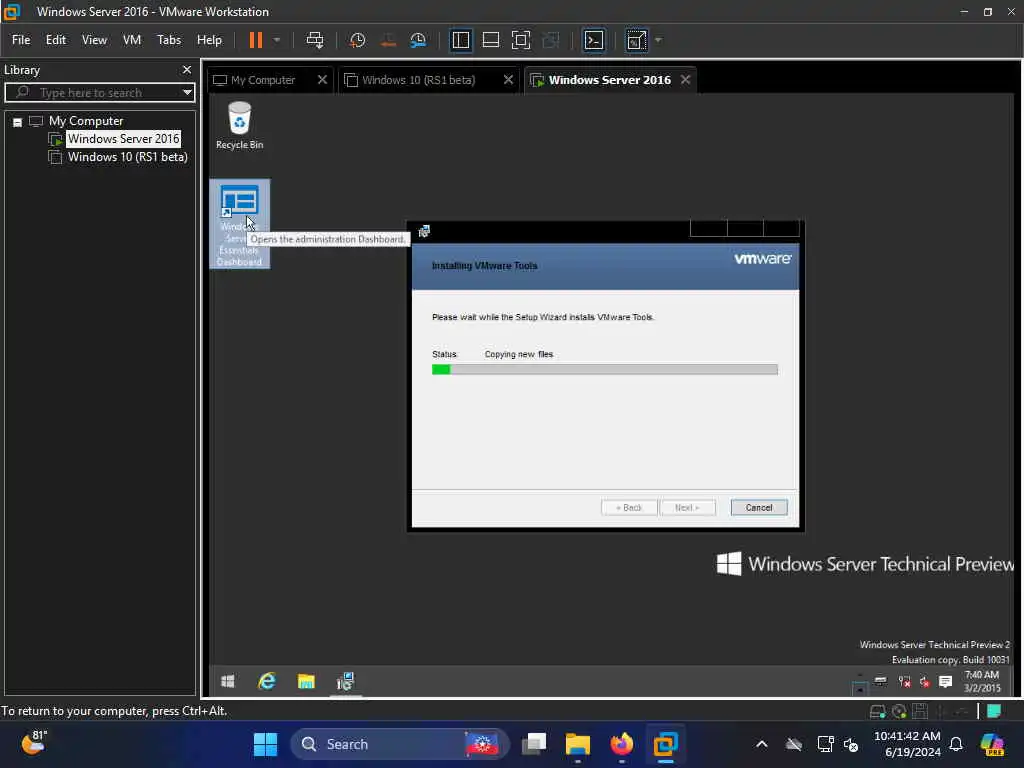Viewport: 1024px width, 768px height.
Task: Open the snapshot manager toolbar icon
Action: click(418, 40)
